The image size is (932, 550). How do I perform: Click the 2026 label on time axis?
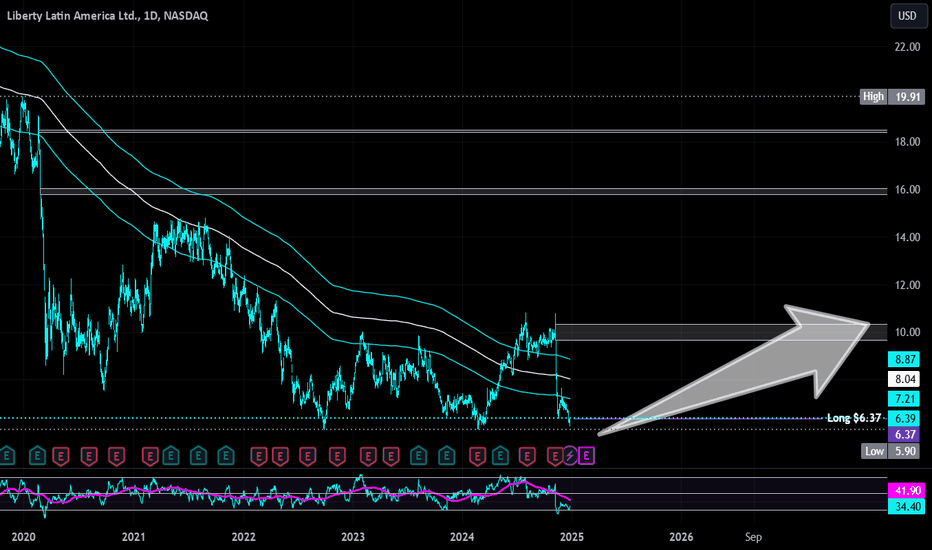click(681, 537)
